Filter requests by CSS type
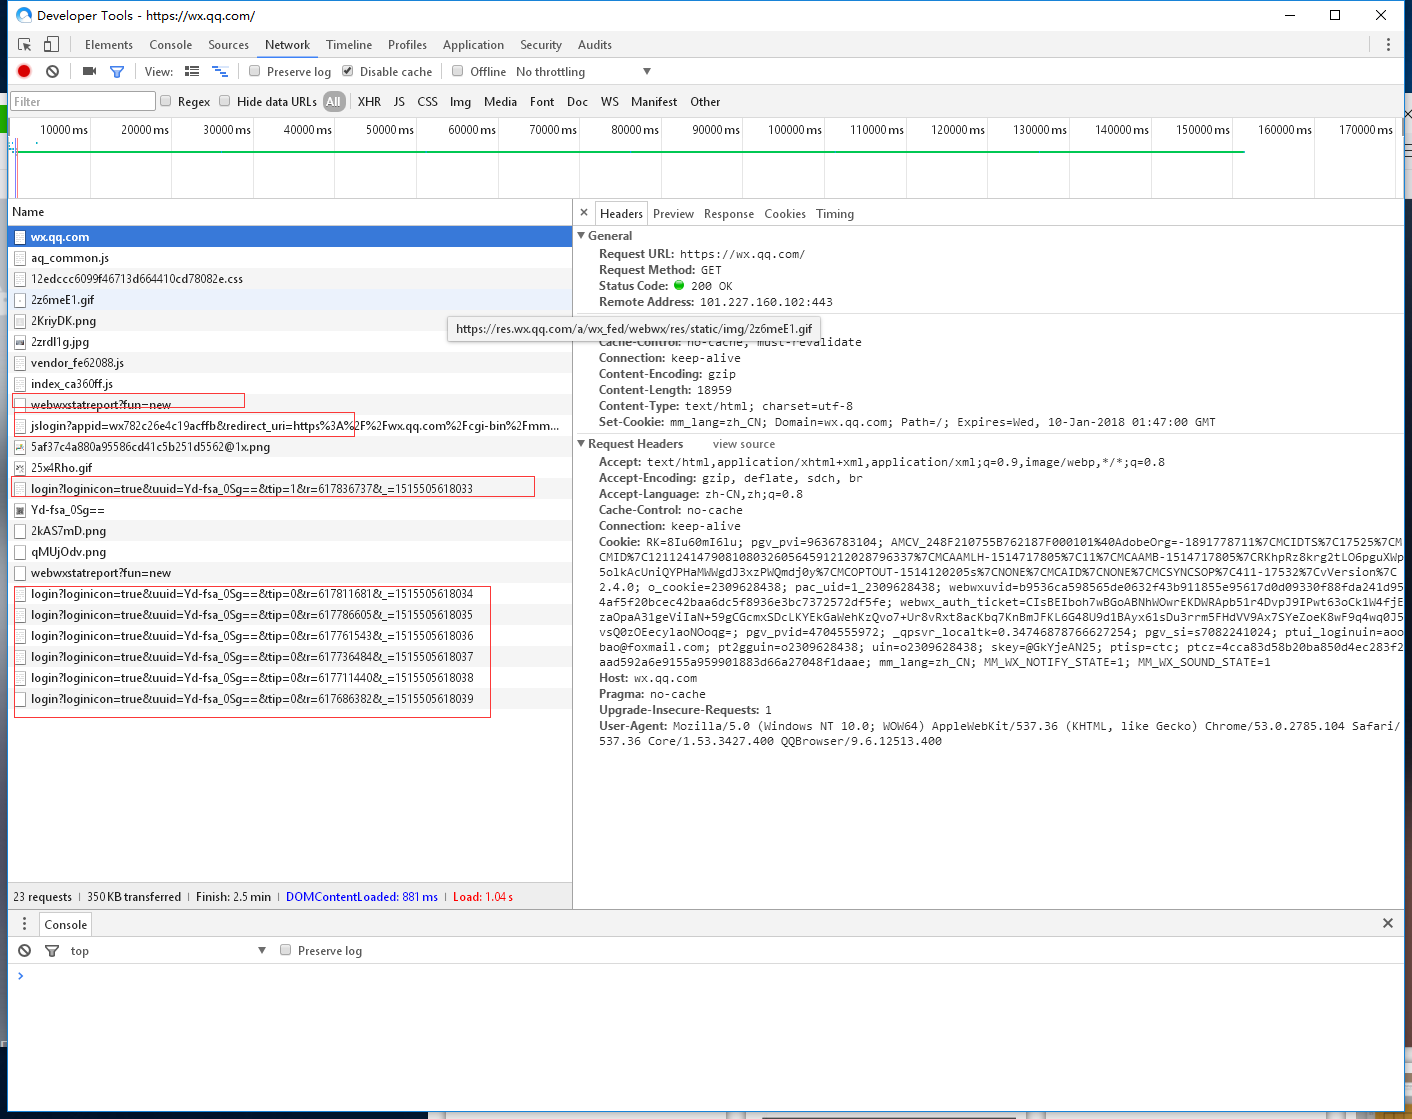Viewport: 1412px width, 1119px height. [427, 102]
